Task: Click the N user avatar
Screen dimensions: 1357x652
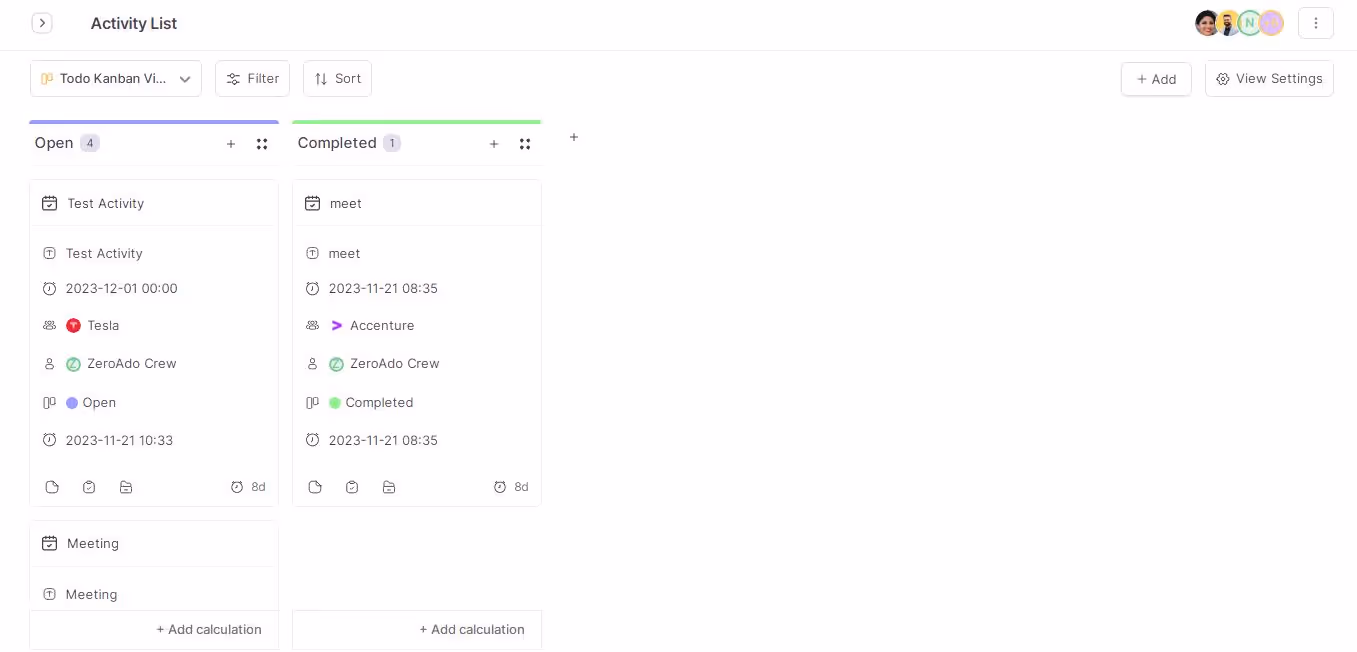Action: tap(1250, 23)
